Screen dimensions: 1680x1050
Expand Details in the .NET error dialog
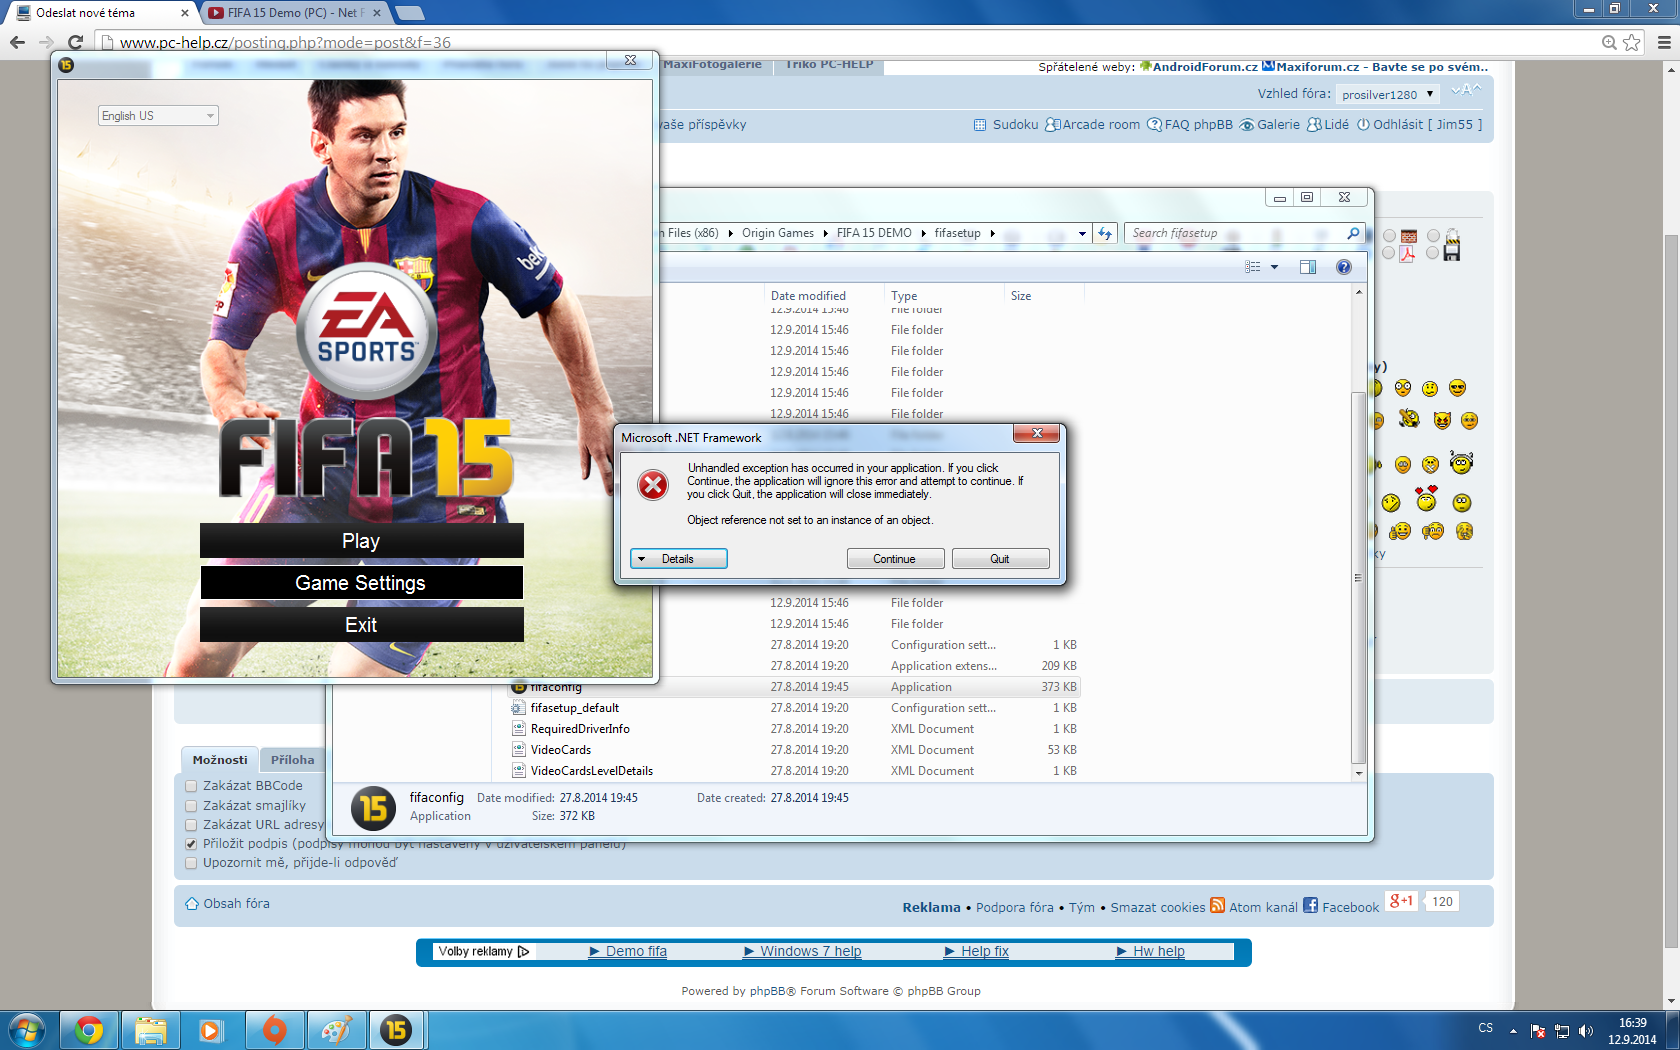(679, 559)
